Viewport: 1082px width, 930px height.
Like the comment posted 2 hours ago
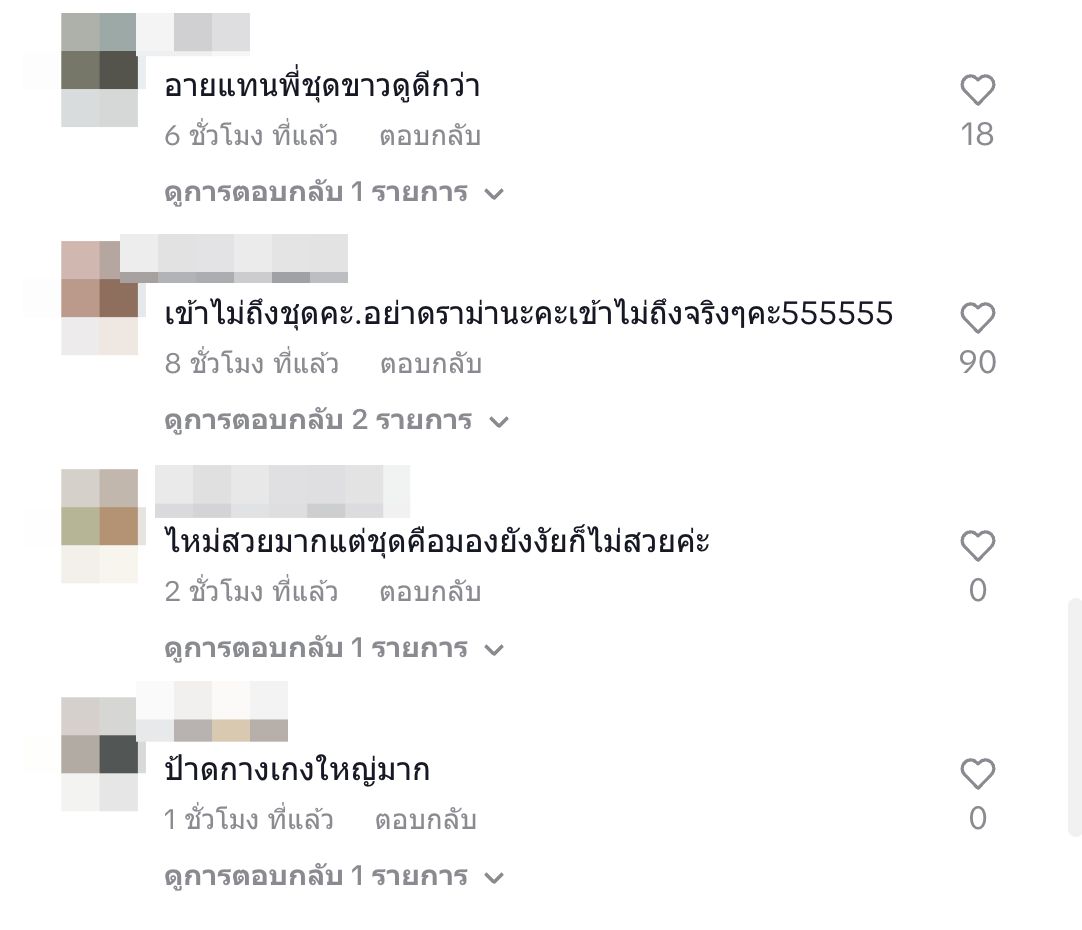(x=977, y=546)
